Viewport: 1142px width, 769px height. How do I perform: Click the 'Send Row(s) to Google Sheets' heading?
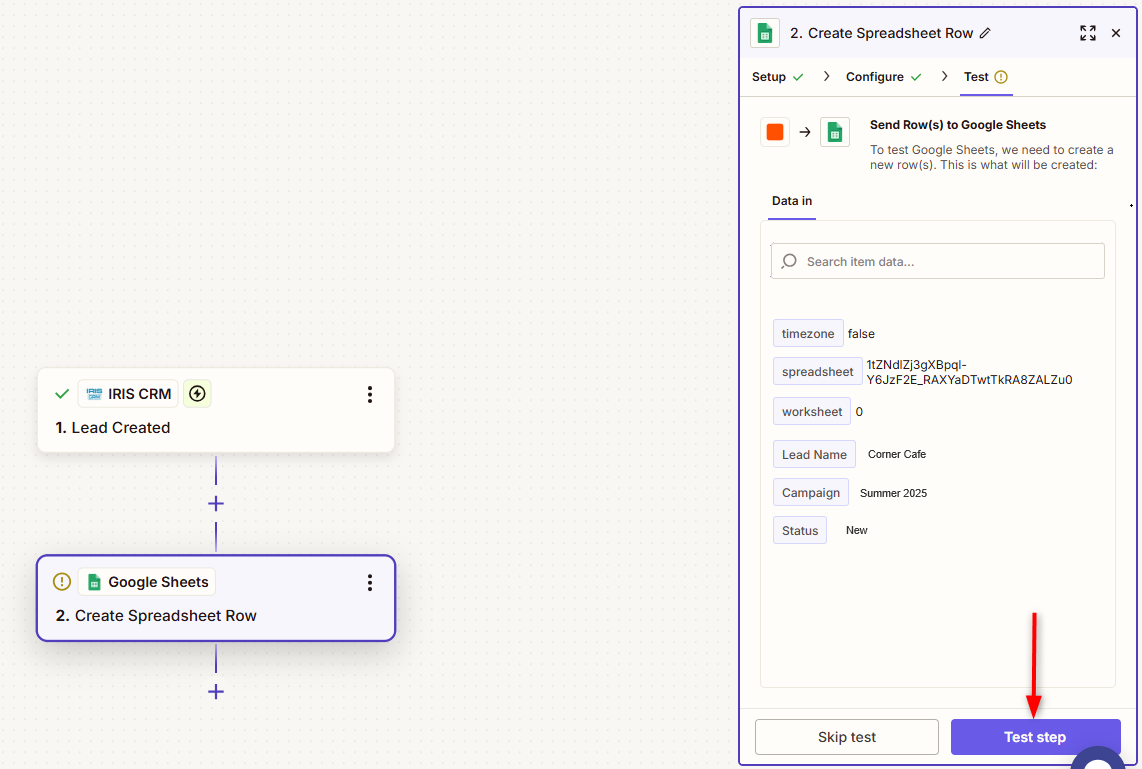(958, 125)
